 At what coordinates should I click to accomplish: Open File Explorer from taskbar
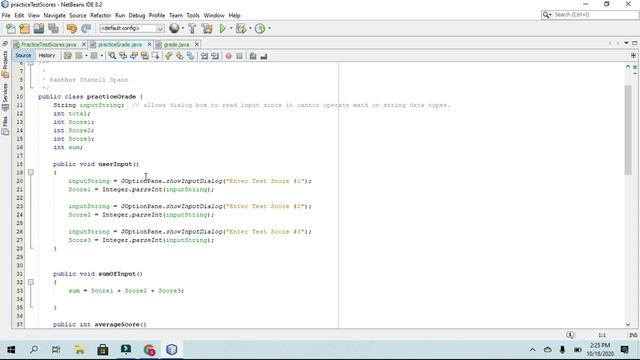tap(80, 350)
